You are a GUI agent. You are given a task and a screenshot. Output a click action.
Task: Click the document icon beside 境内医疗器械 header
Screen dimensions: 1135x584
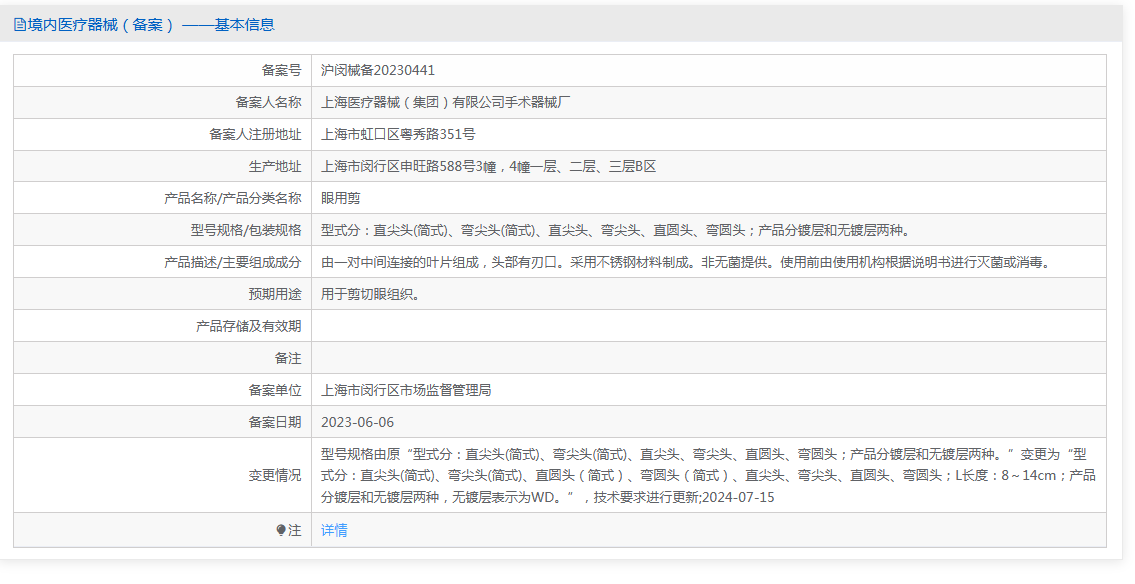click(x=20, y=25)
